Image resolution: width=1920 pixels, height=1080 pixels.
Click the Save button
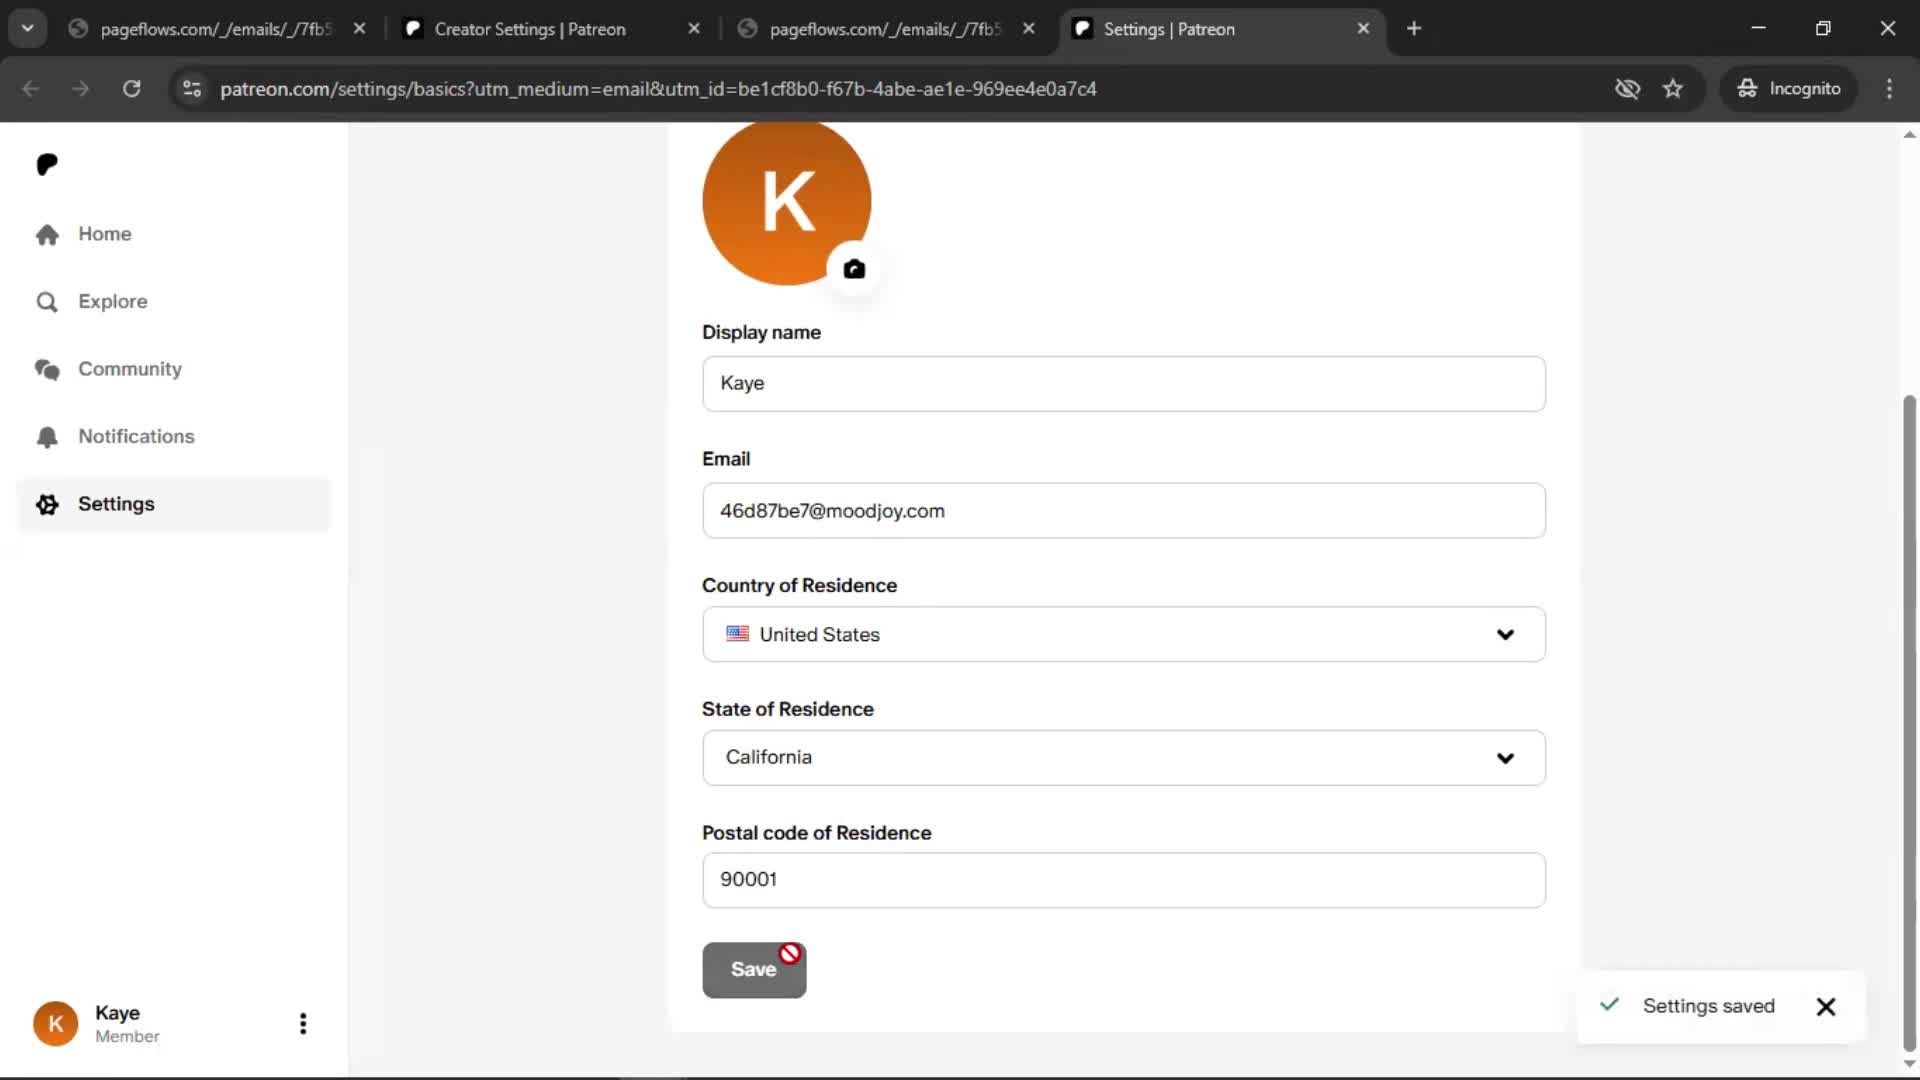click(x=754, y=970)
